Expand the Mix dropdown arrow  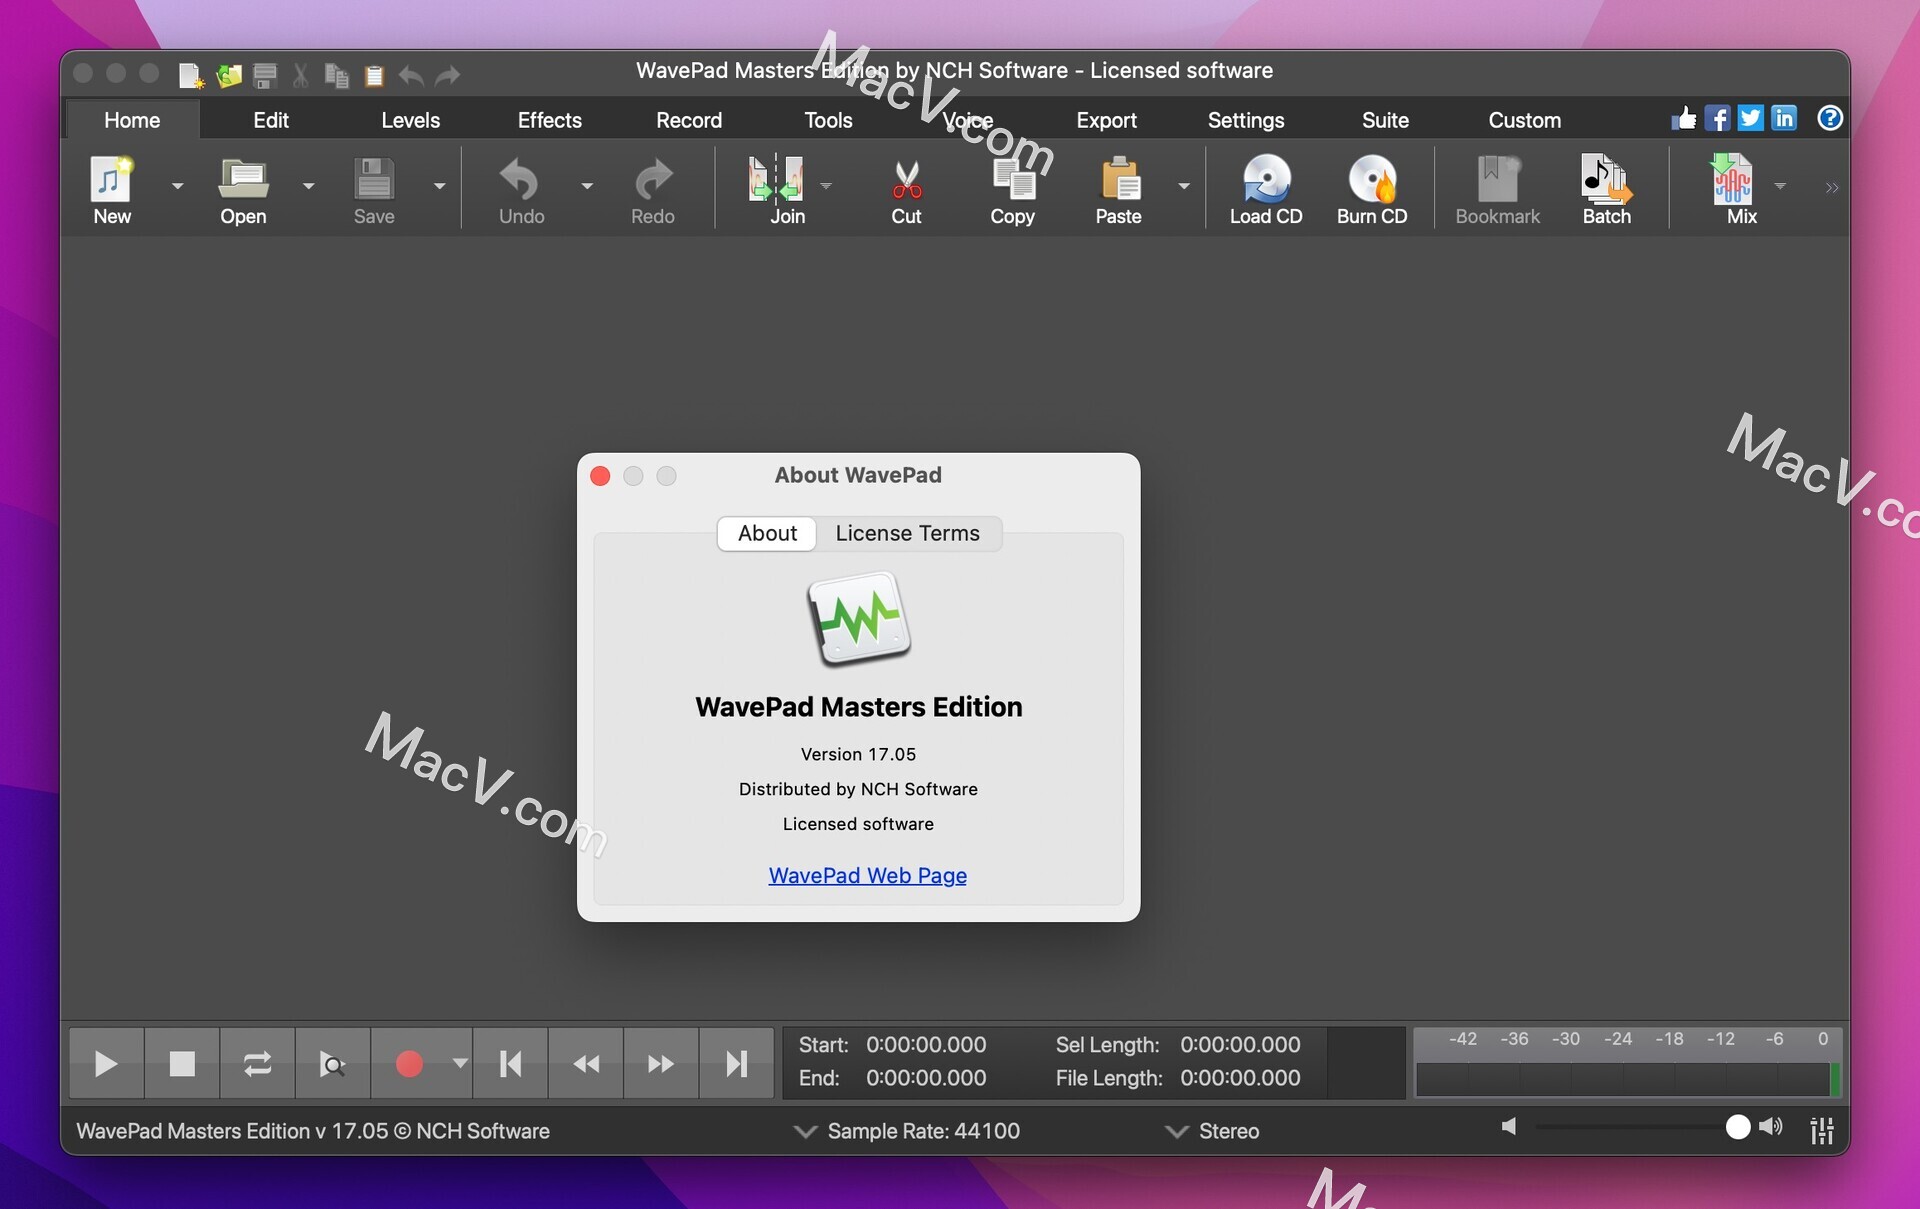coord(1780,186)
